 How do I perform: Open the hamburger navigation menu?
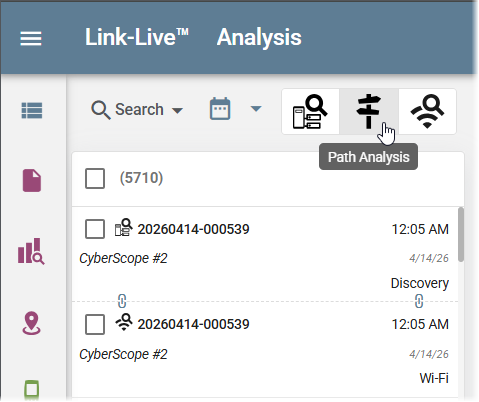31,38
